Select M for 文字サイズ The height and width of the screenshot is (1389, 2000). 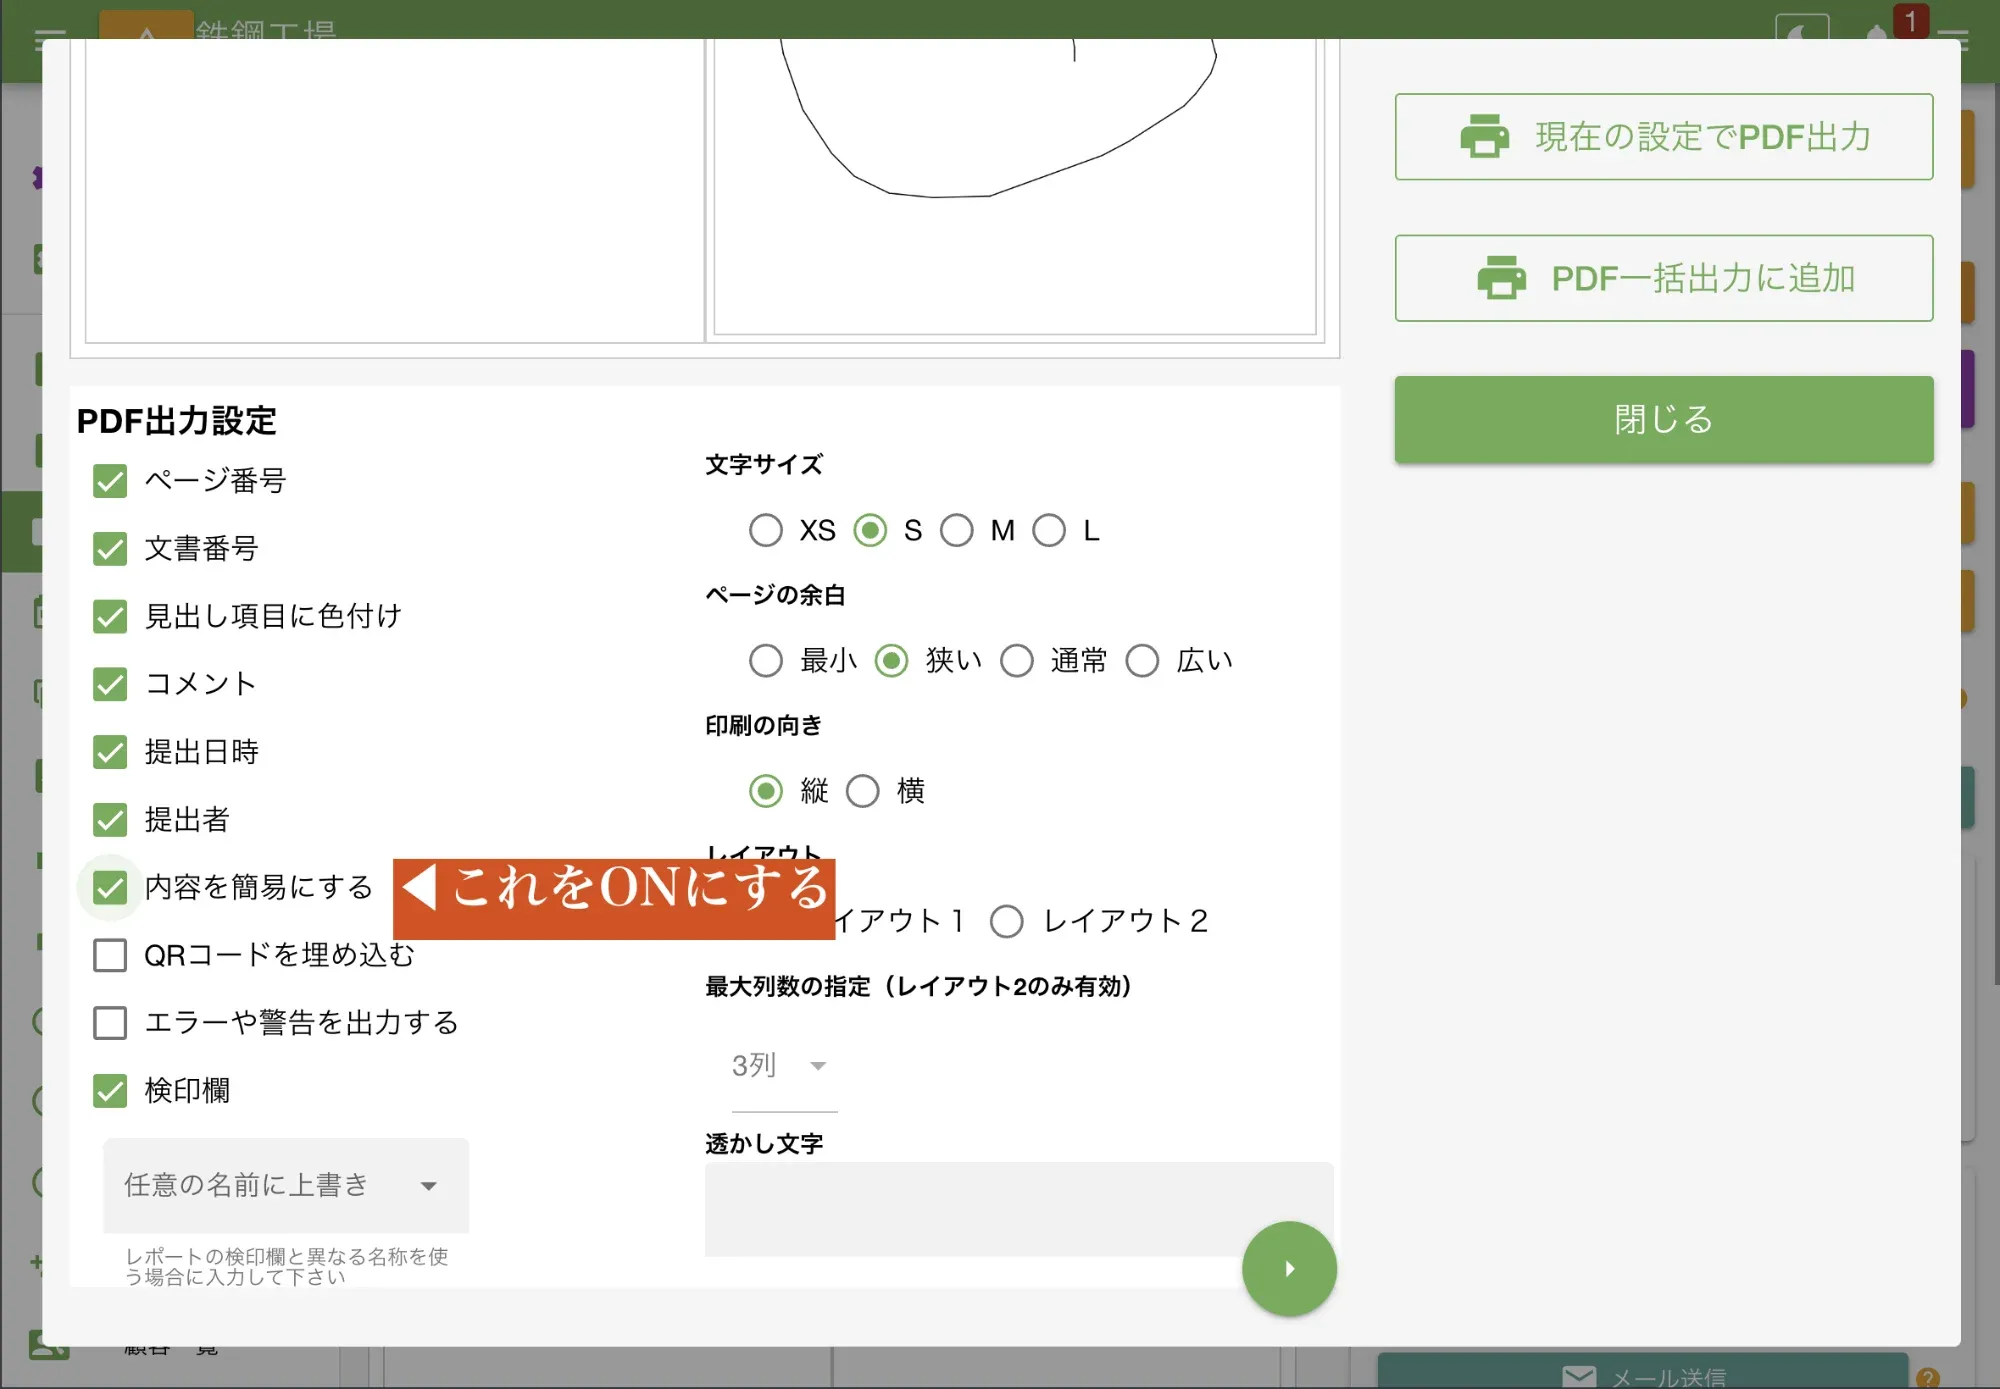coord(957,530)
